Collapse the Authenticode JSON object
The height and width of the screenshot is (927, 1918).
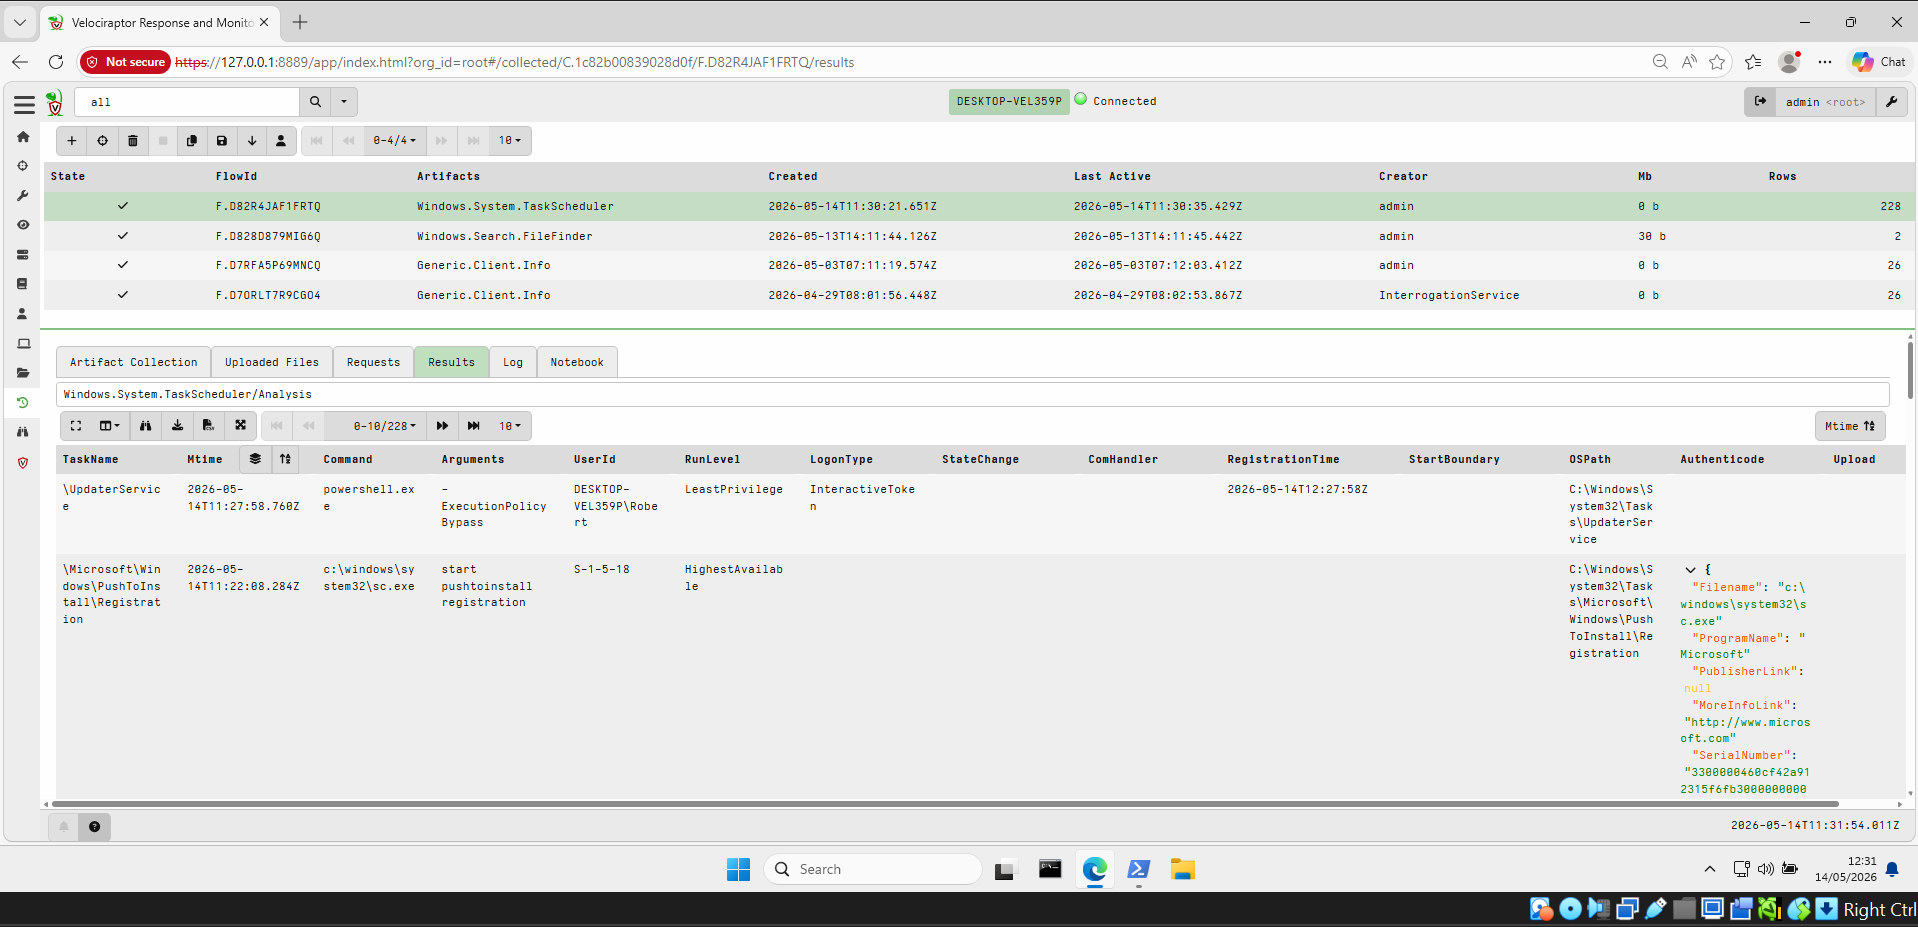[x=1690, y=570]
